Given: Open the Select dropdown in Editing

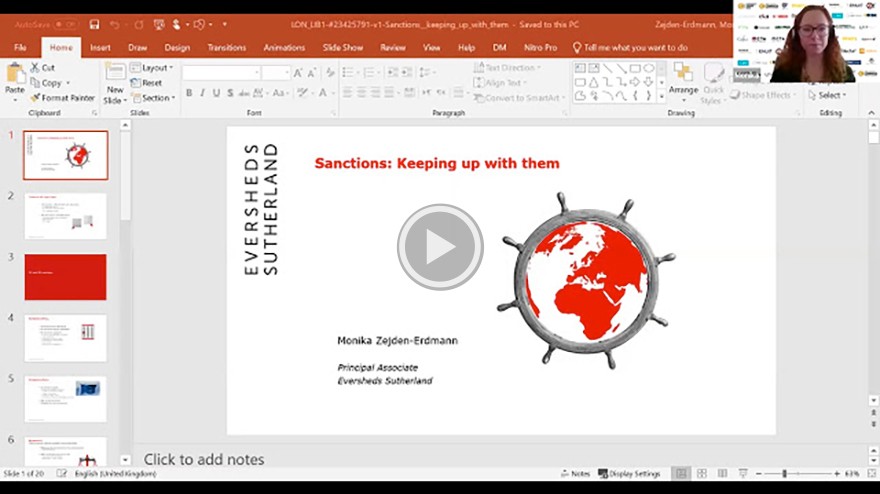Looking at the screenshot, I should pyautogui.click(x=827, y=95).
